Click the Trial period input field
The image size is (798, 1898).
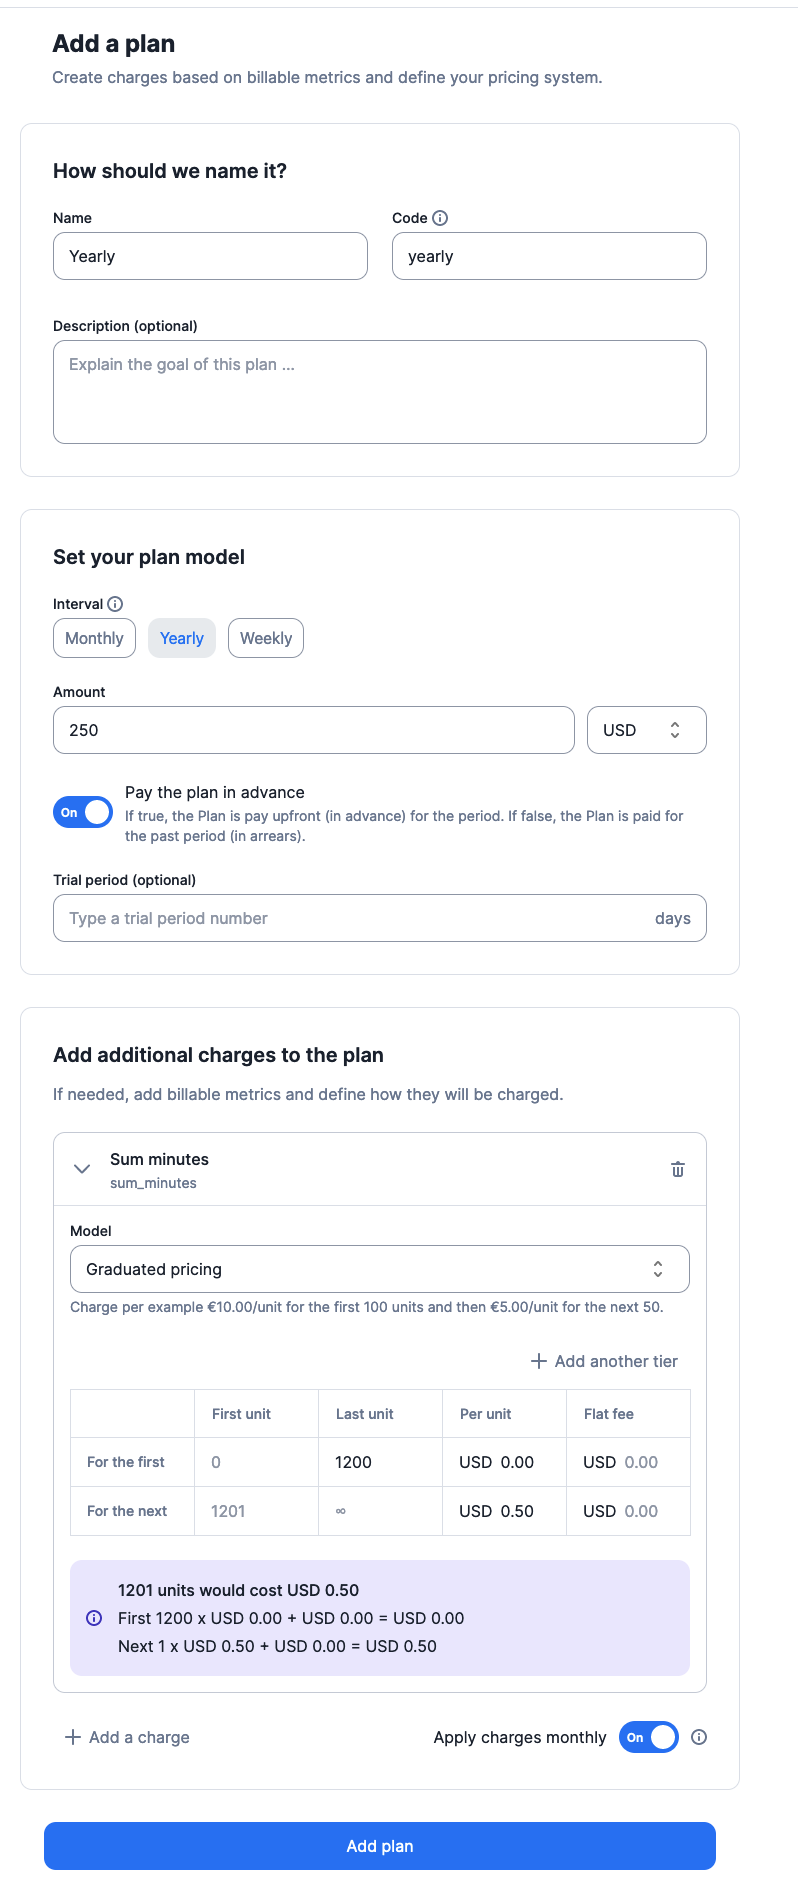(380, 918)
